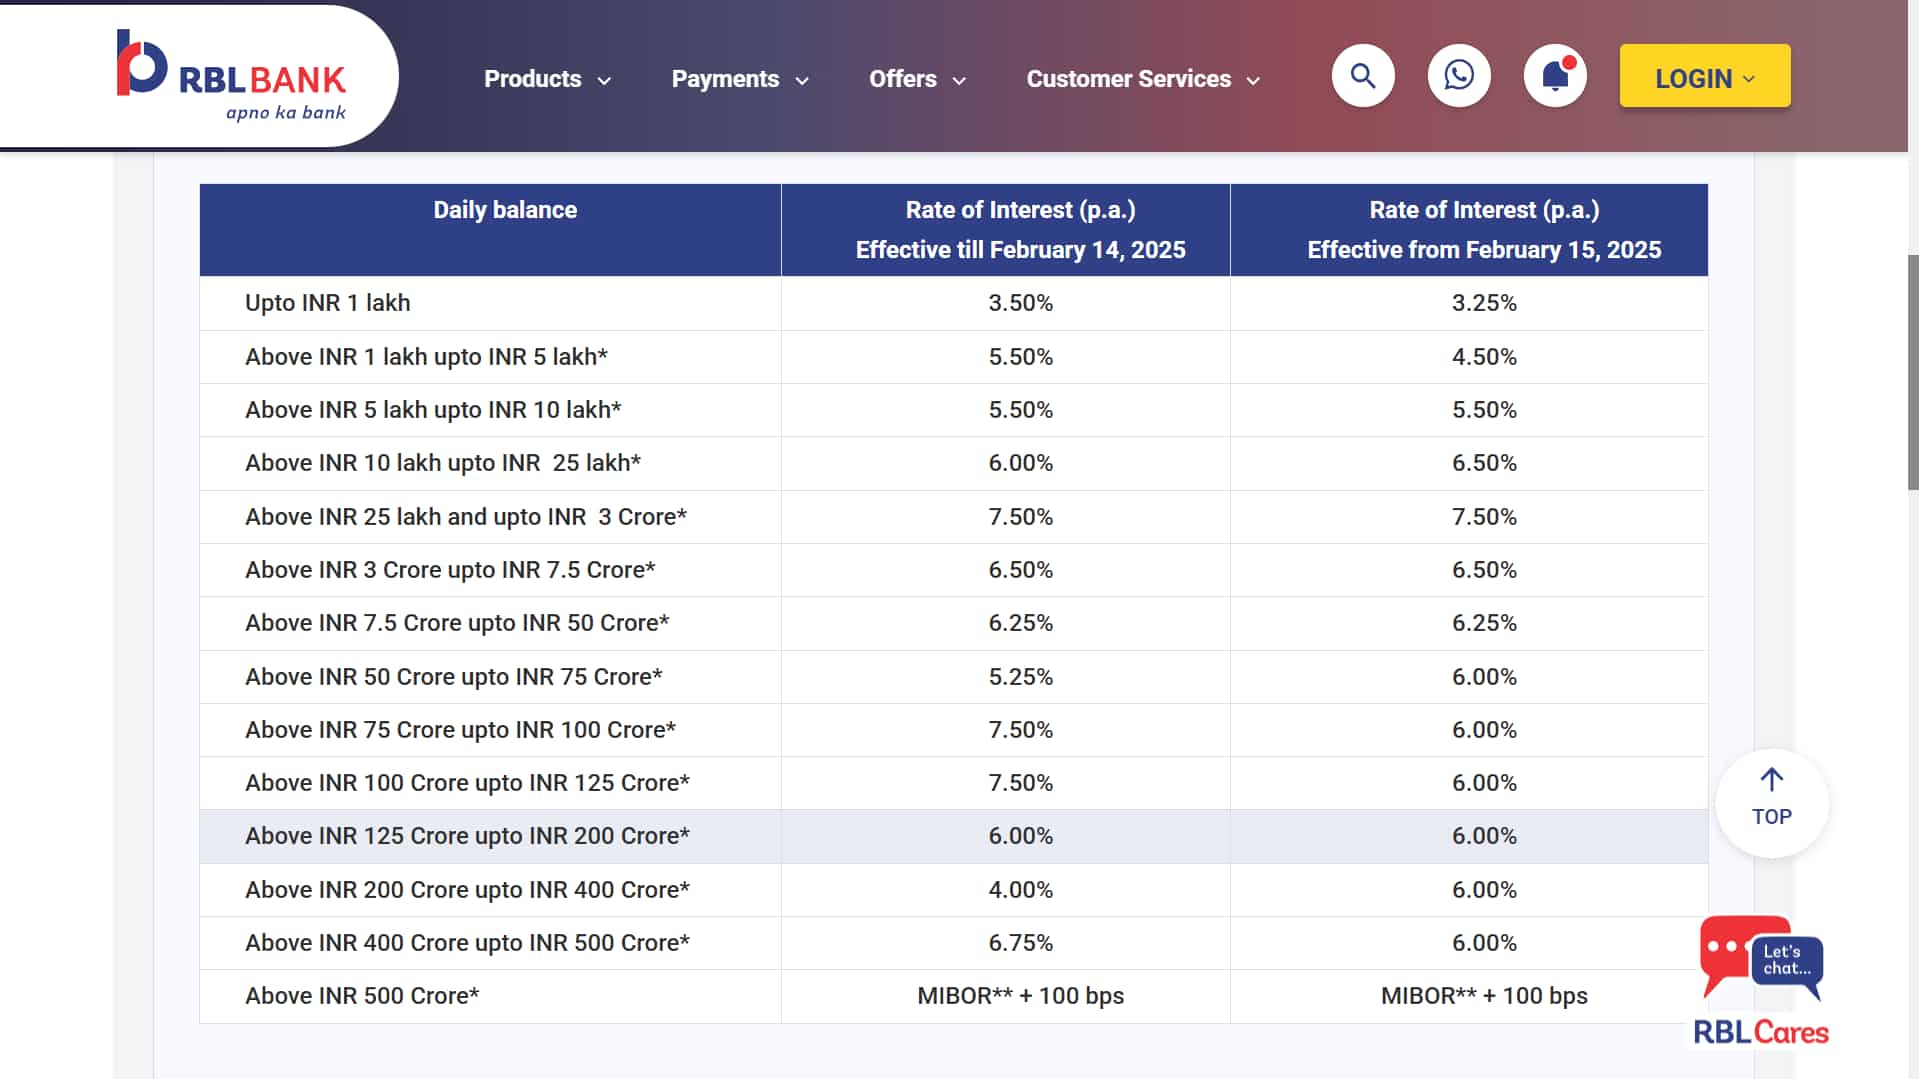Open the Customer Services menu
1919x1079 pixels.
pyautogui.click(x=1142, y=79)
